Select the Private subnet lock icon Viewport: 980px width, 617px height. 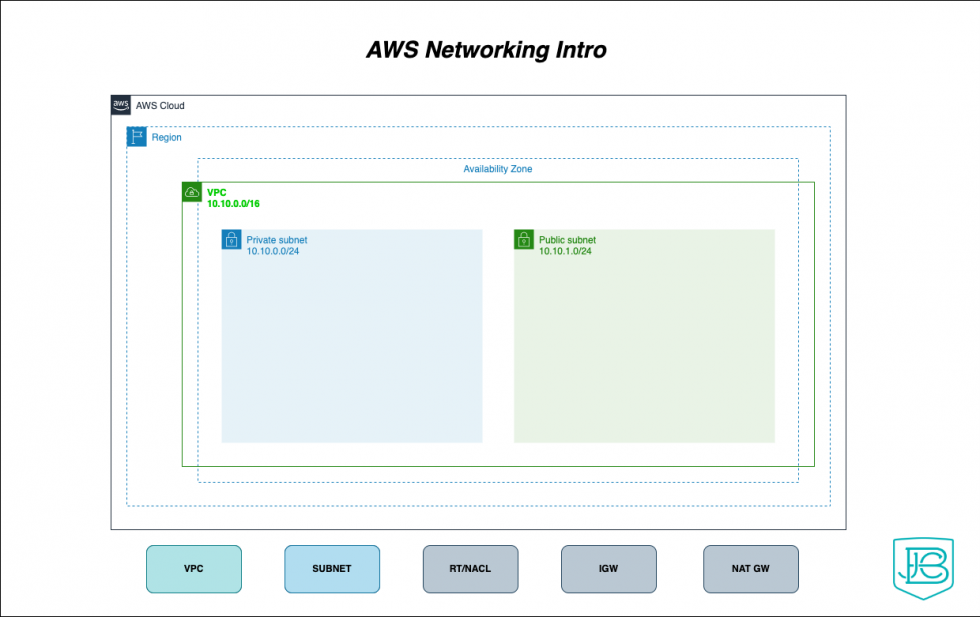tap(231, 240)
